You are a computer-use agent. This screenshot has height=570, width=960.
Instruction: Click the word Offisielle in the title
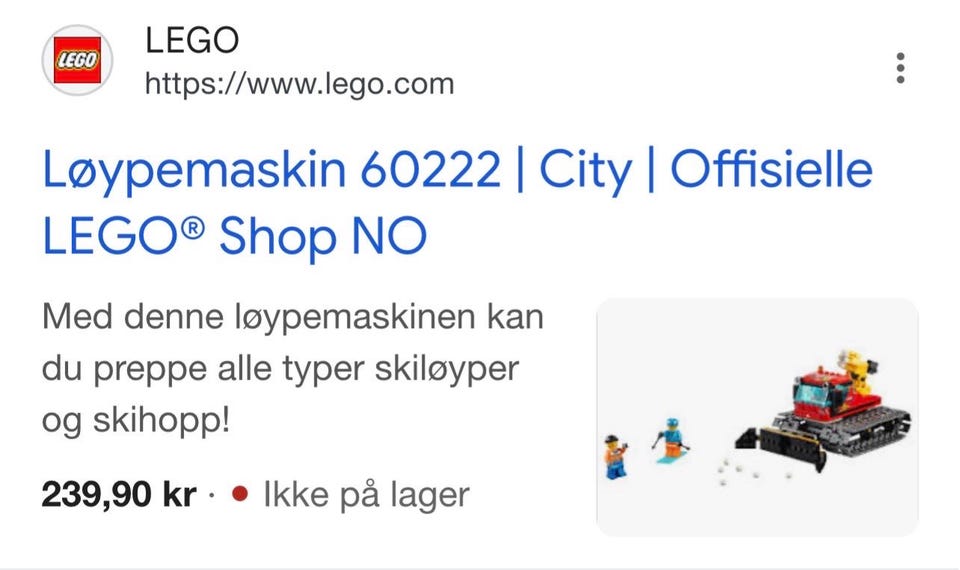(x=771, y=168)
